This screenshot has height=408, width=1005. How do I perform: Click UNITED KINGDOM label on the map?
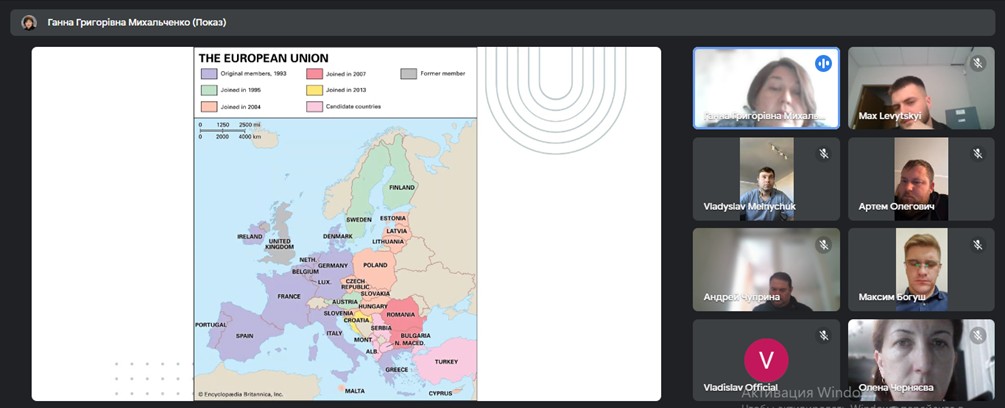[x=279, y=244]
